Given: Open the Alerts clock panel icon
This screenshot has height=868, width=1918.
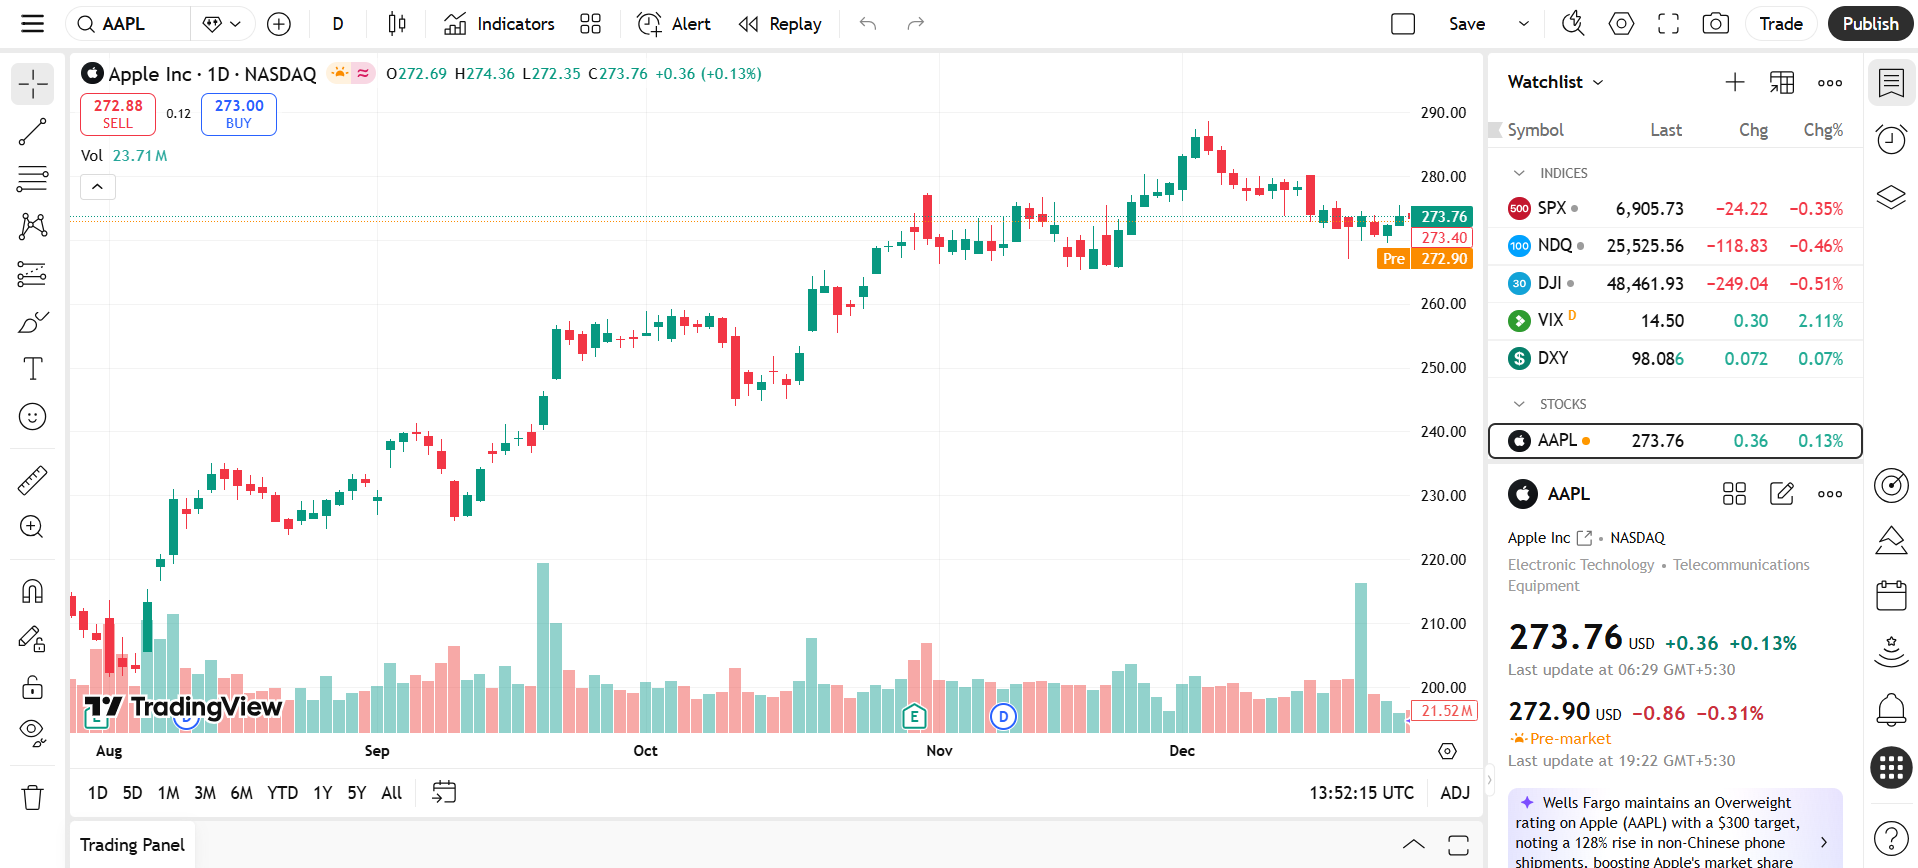Looking at the screenshot, I should (1890, 139).
